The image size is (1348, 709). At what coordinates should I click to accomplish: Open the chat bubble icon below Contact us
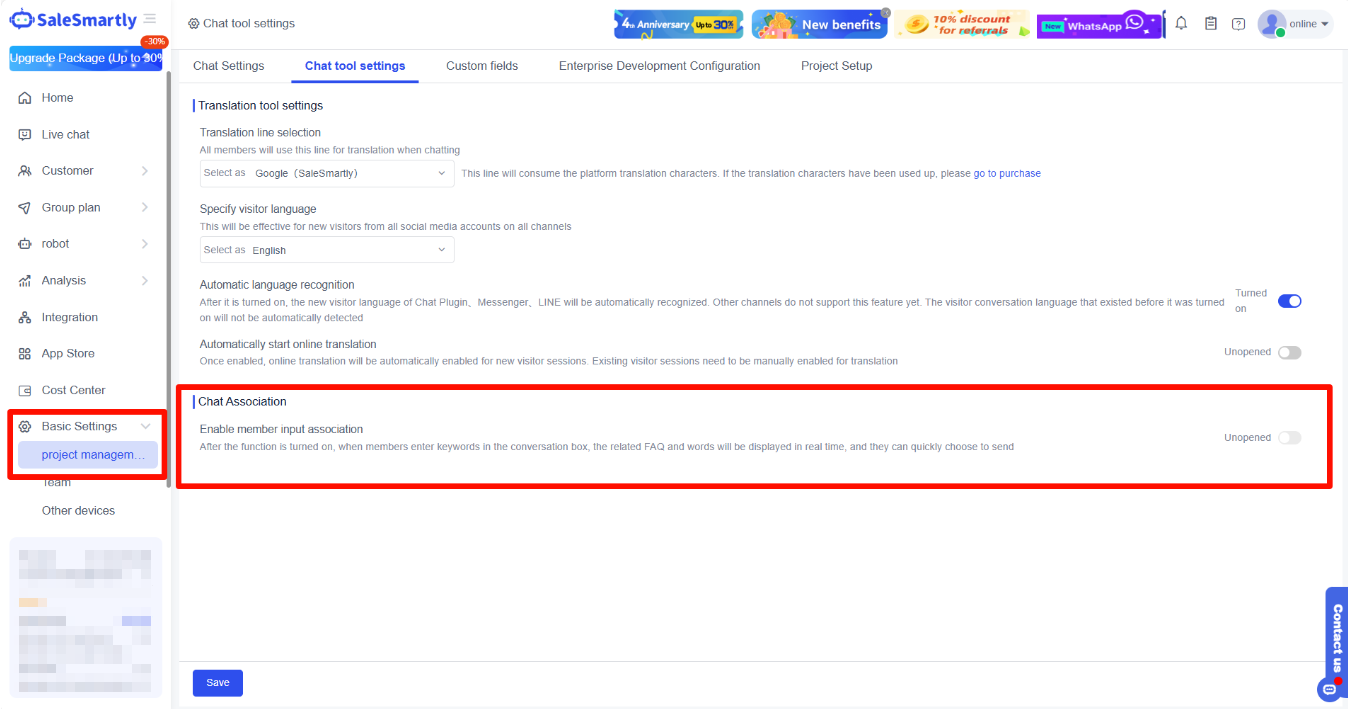coord(1329,689)
